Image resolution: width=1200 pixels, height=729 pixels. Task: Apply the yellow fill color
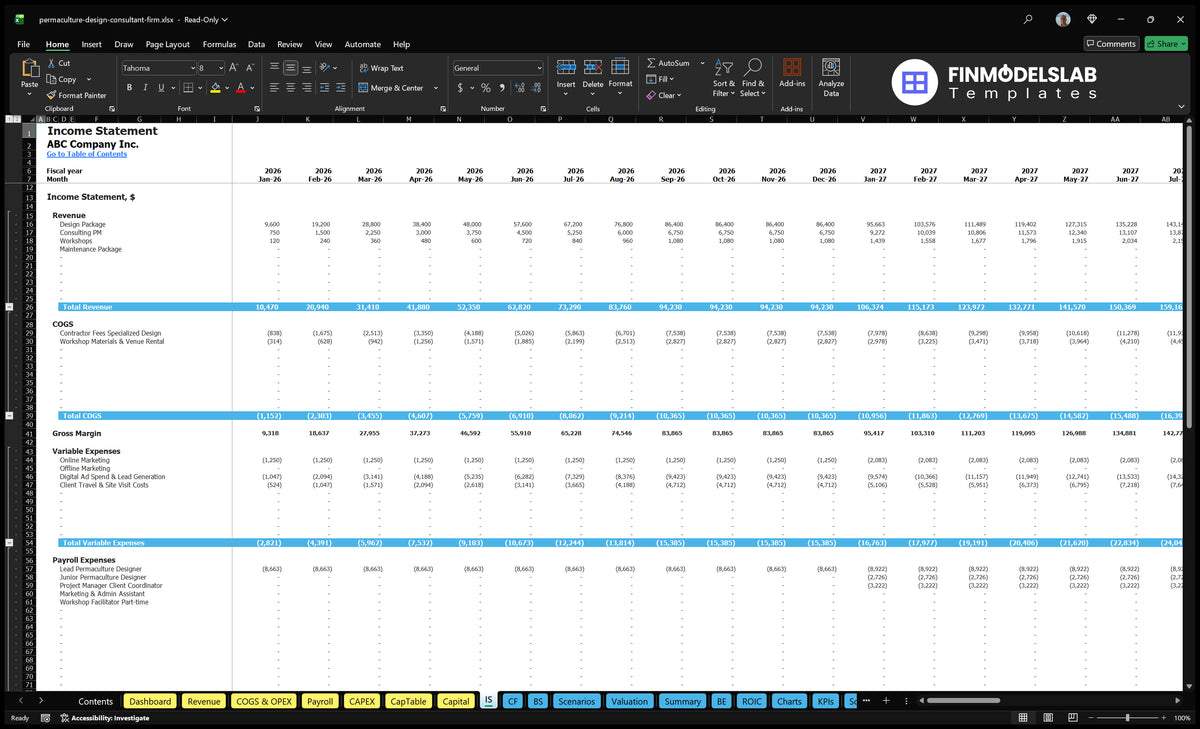pyautogui.click(x=214, y=88)
